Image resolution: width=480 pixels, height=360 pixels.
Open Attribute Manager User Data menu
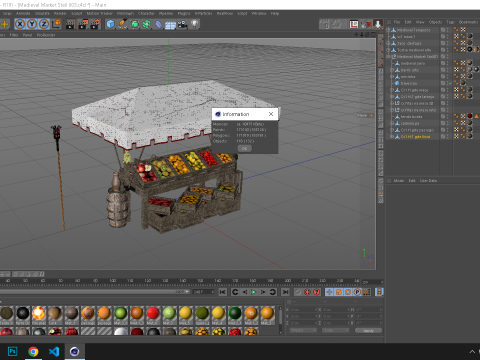coord(428,180)
